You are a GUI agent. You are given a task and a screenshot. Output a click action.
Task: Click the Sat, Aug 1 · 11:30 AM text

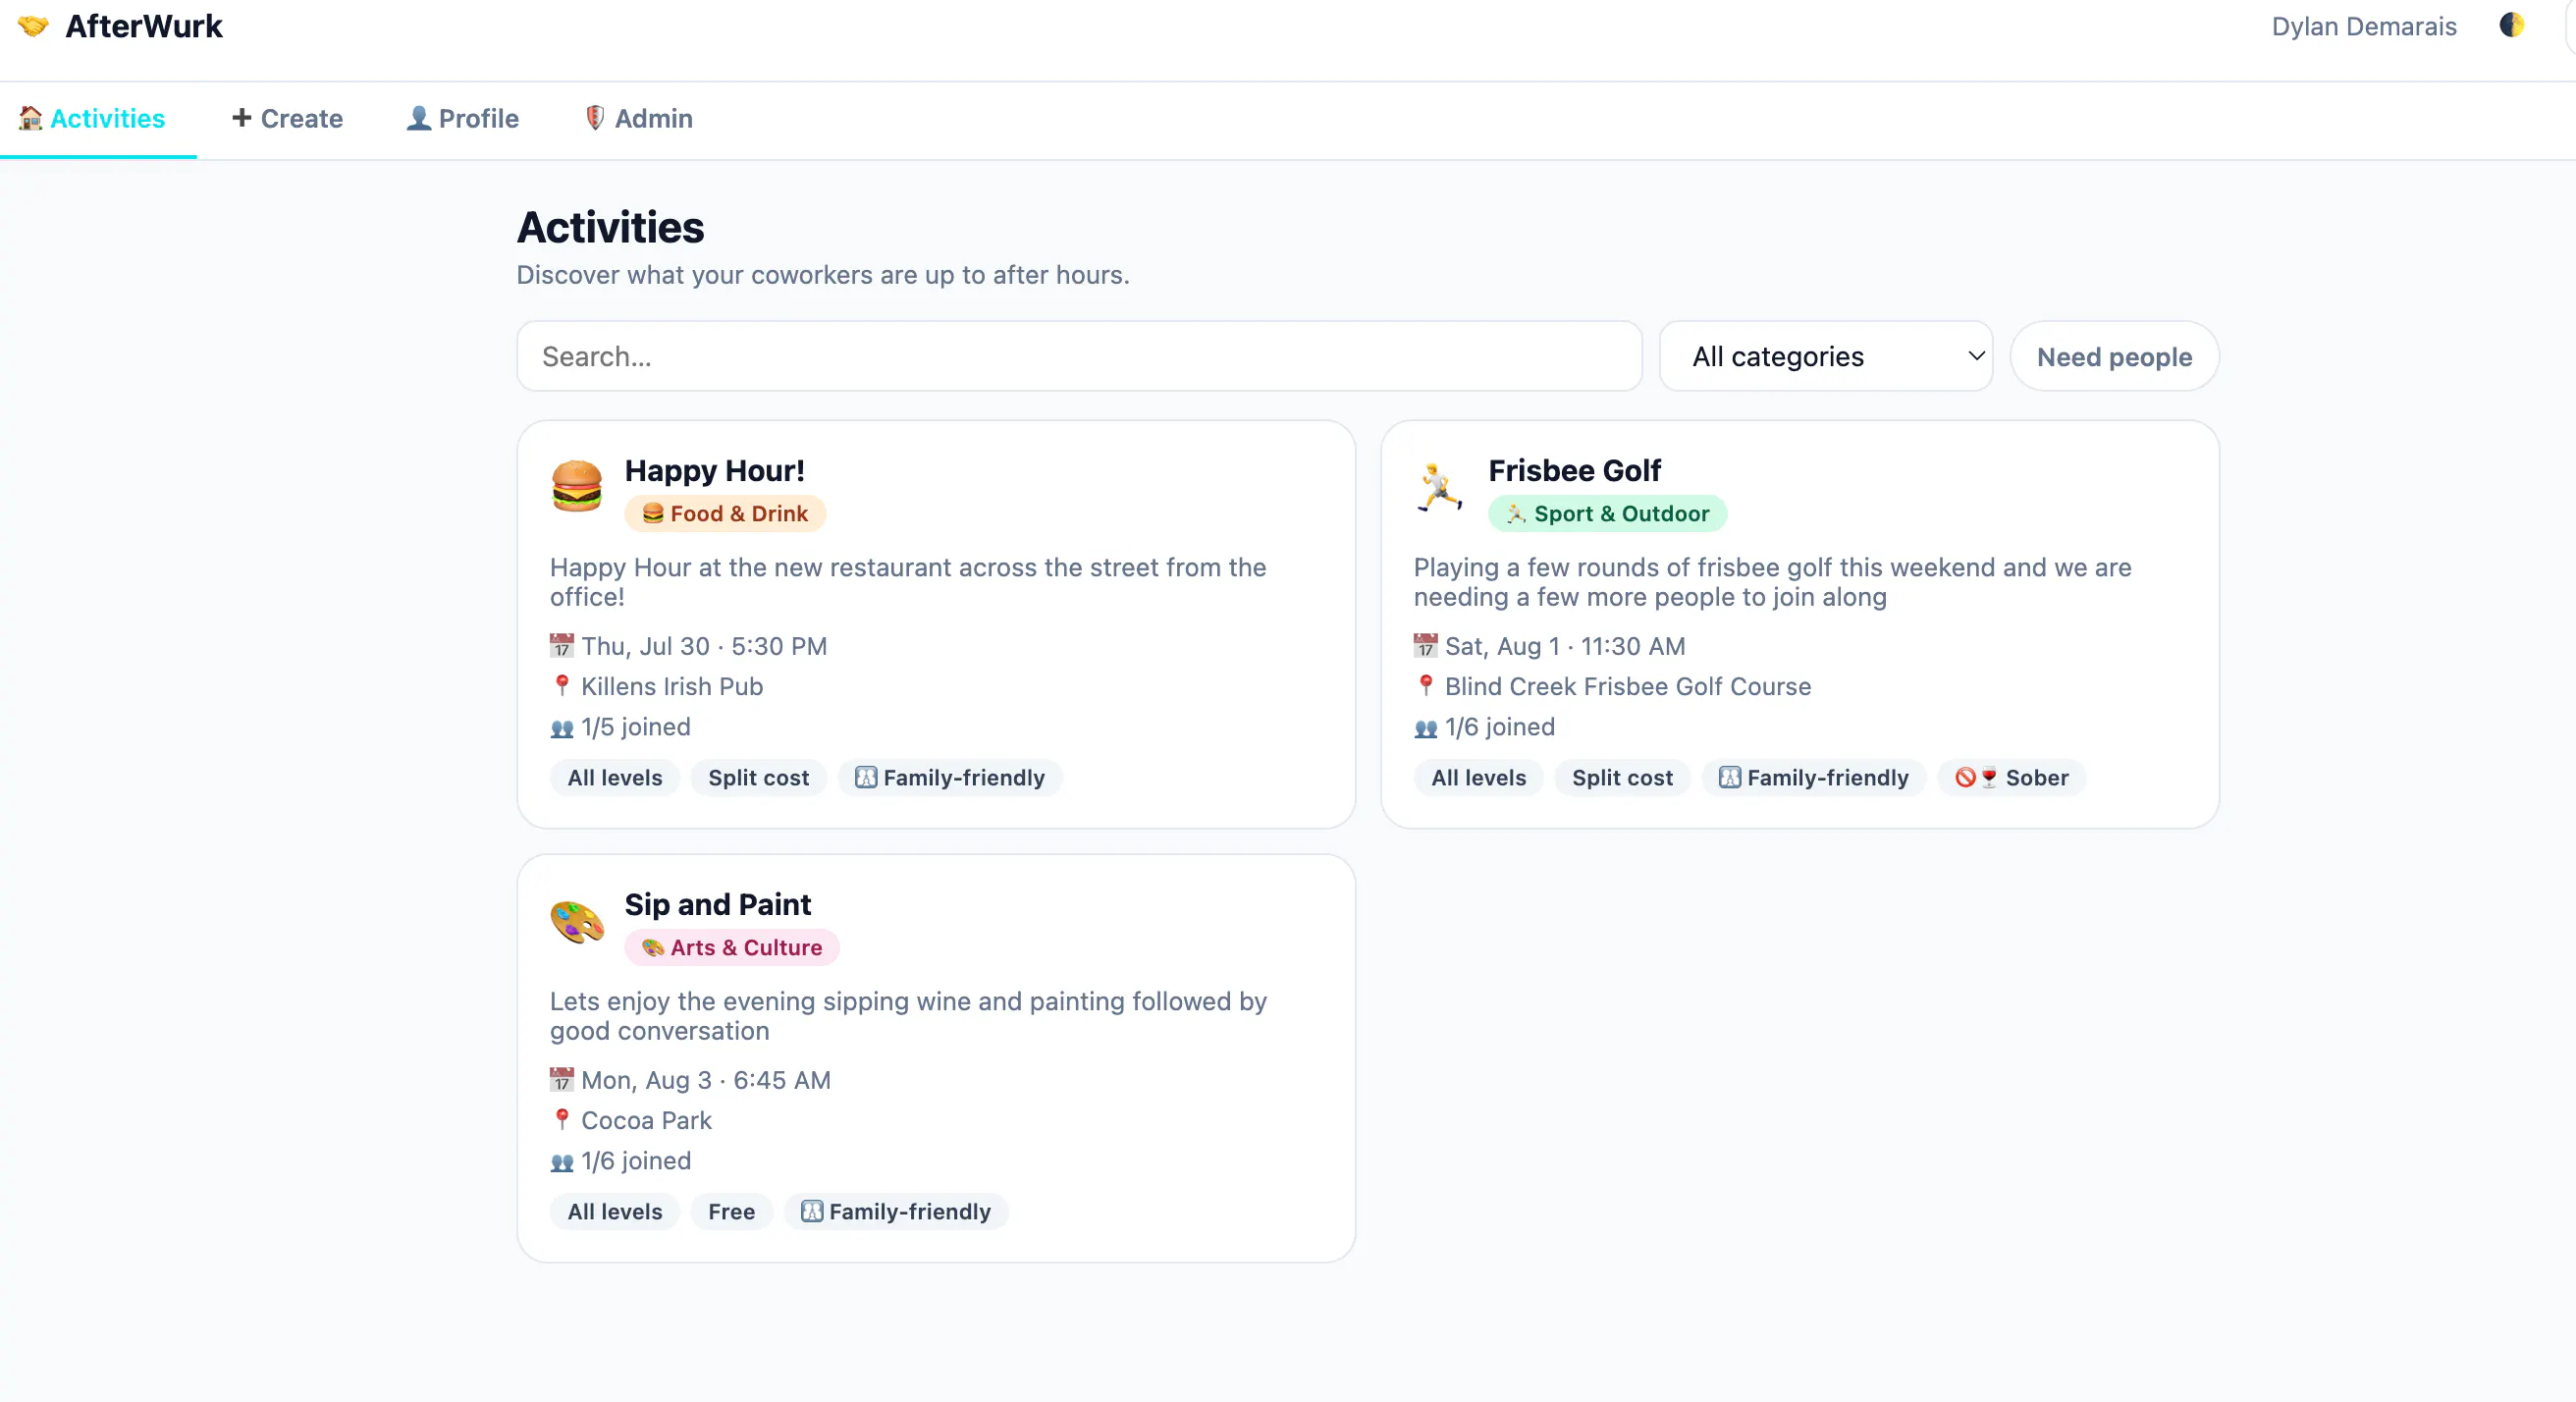1565,646
